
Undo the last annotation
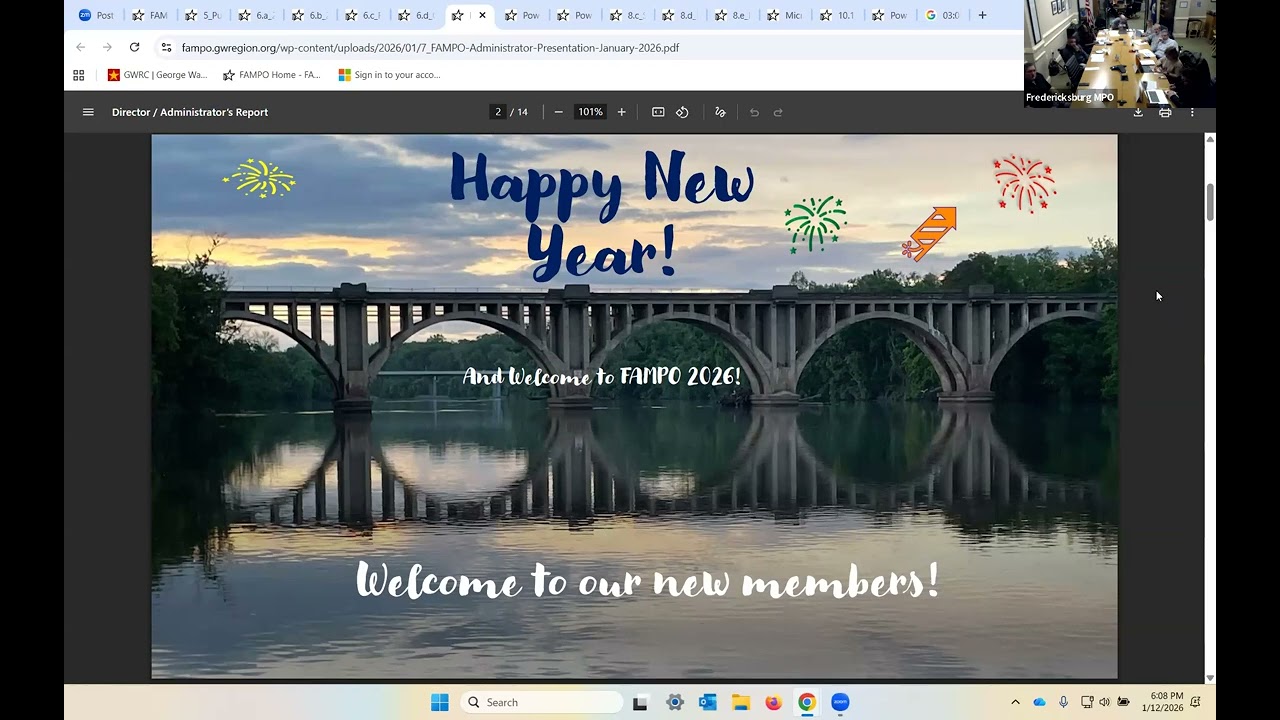(x=754, y=112)
